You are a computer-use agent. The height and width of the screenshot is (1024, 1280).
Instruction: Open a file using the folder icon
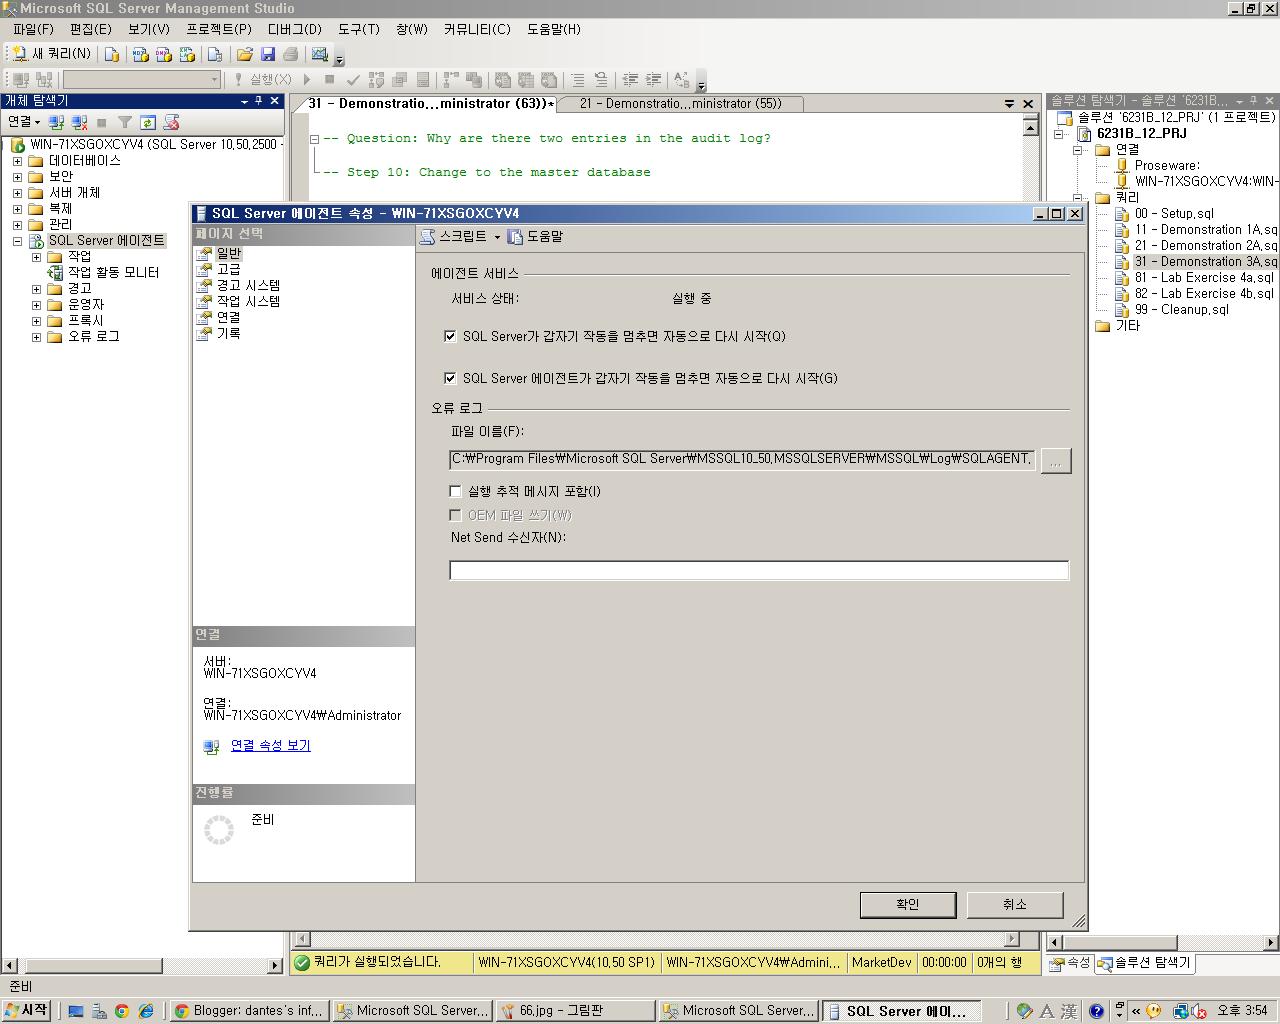pyautogui.click(x=245, y=53)
